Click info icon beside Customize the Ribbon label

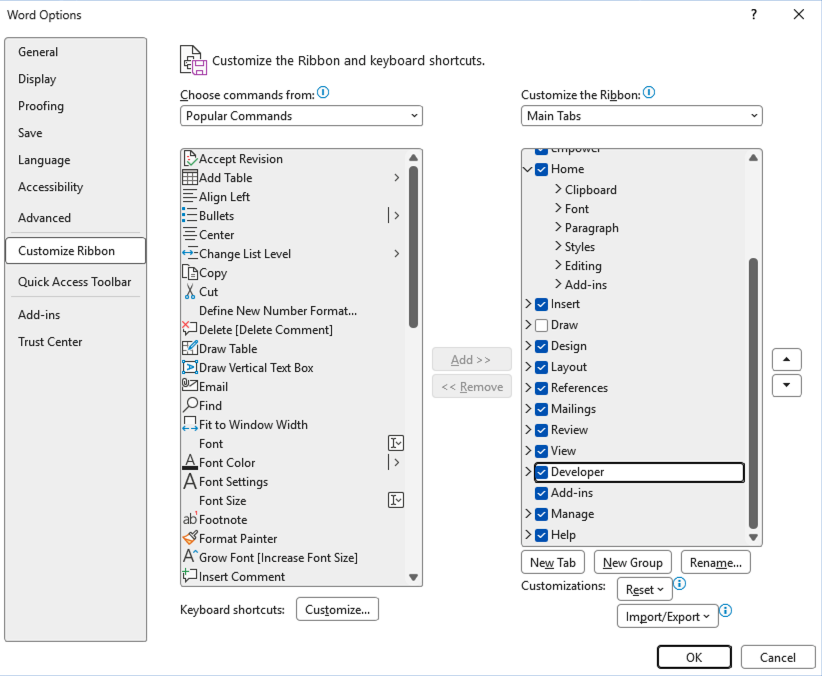coord(649,93)
